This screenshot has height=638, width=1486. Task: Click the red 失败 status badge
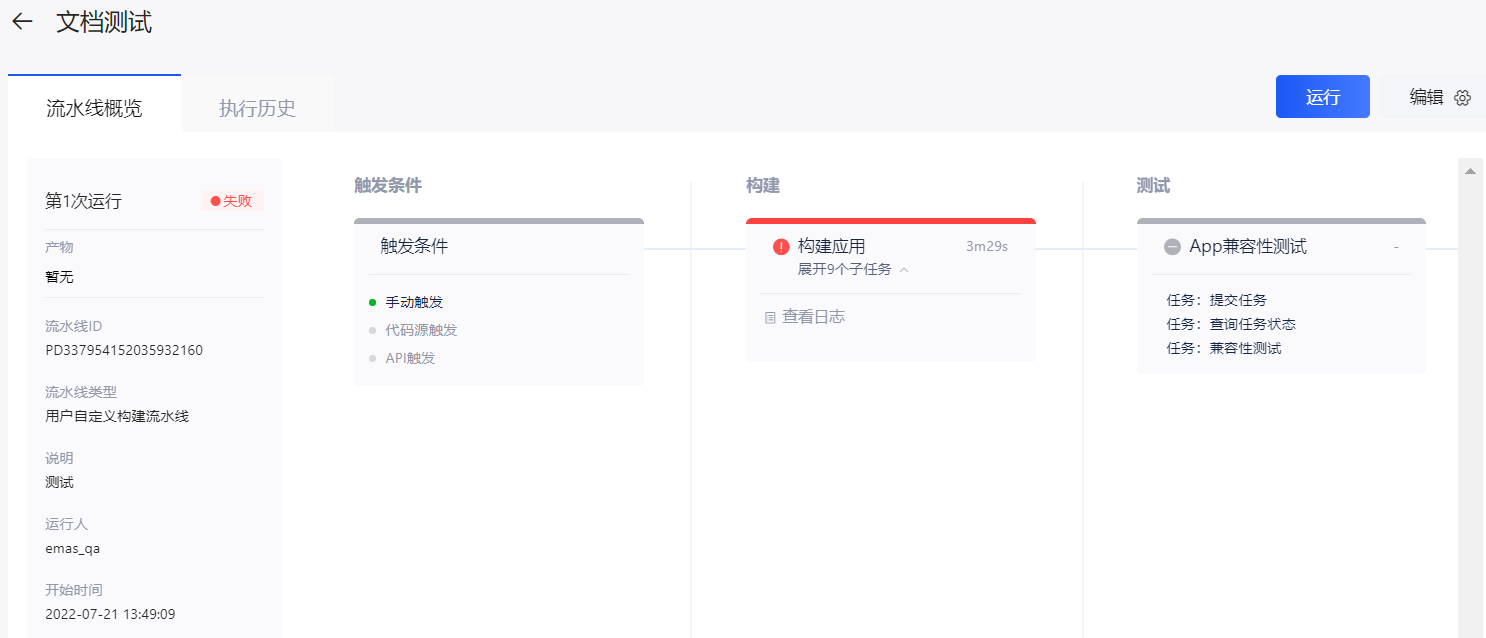[232, 201]
